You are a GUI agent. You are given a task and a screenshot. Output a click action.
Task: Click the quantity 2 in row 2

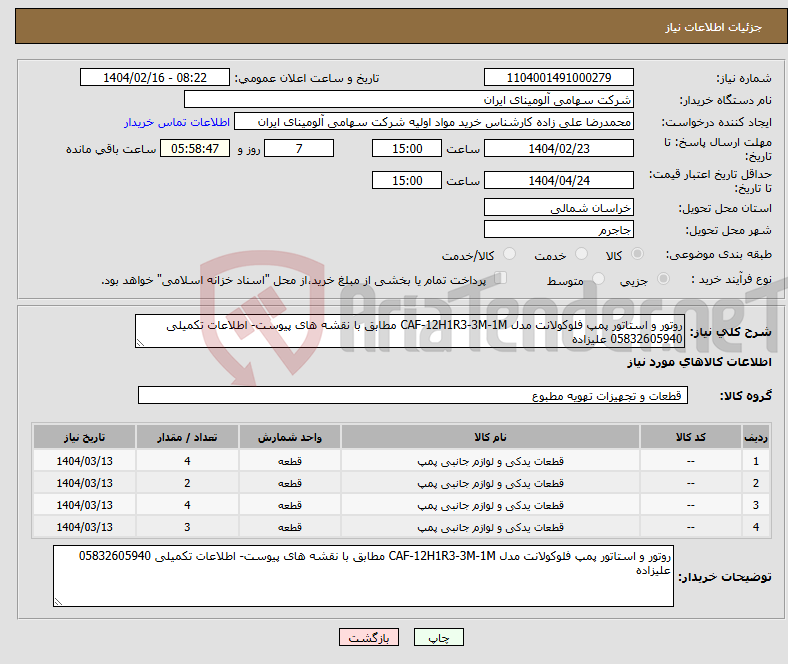[x=187, y=483]
